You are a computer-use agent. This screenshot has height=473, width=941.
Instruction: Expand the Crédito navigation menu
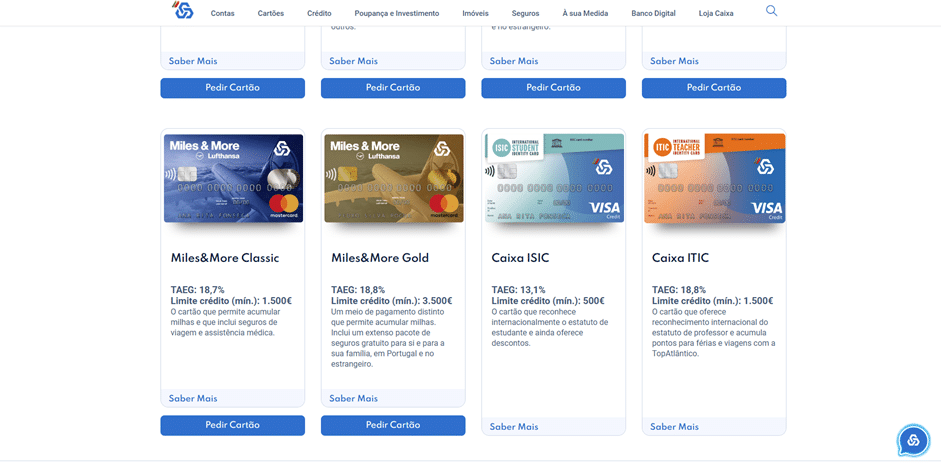coord(319,14)
